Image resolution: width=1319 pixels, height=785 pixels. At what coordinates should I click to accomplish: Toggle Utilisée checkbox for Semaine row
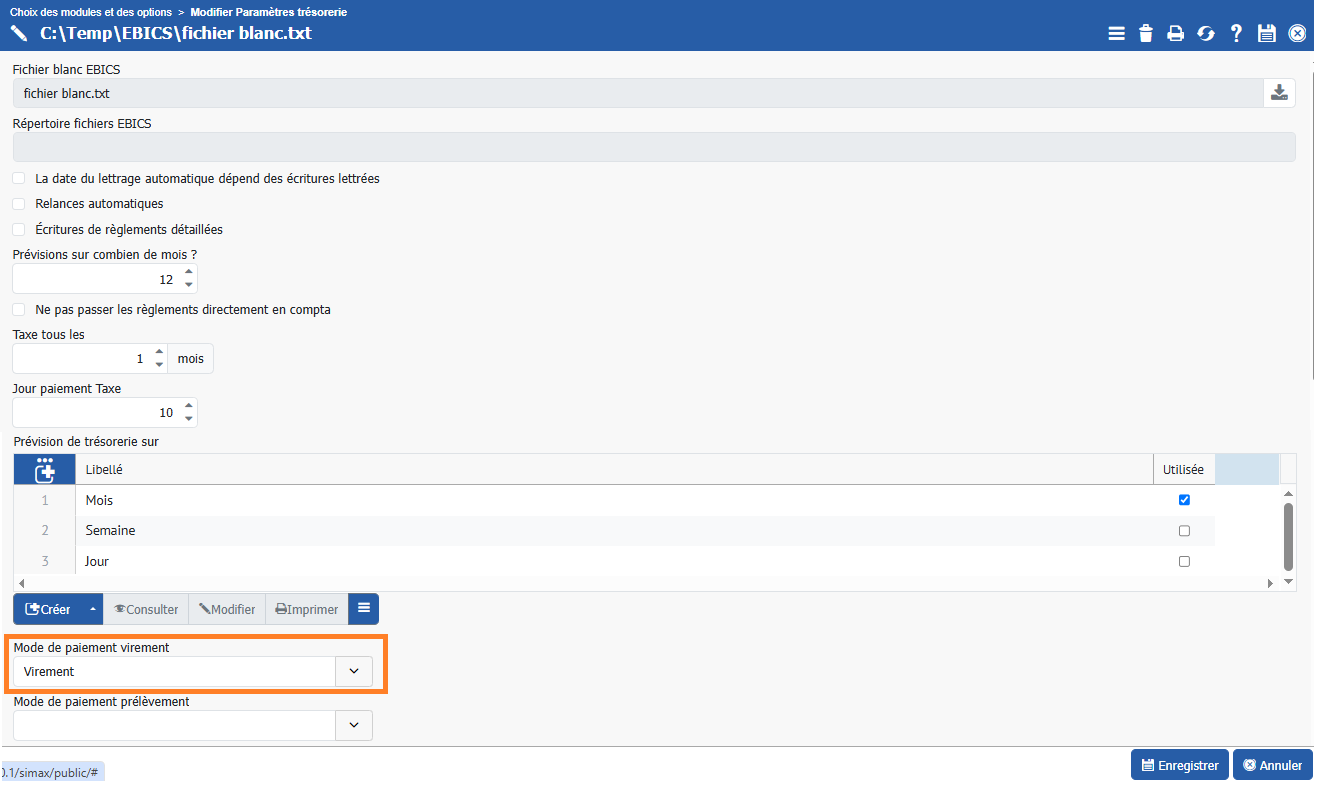(x=1184, y=531)
